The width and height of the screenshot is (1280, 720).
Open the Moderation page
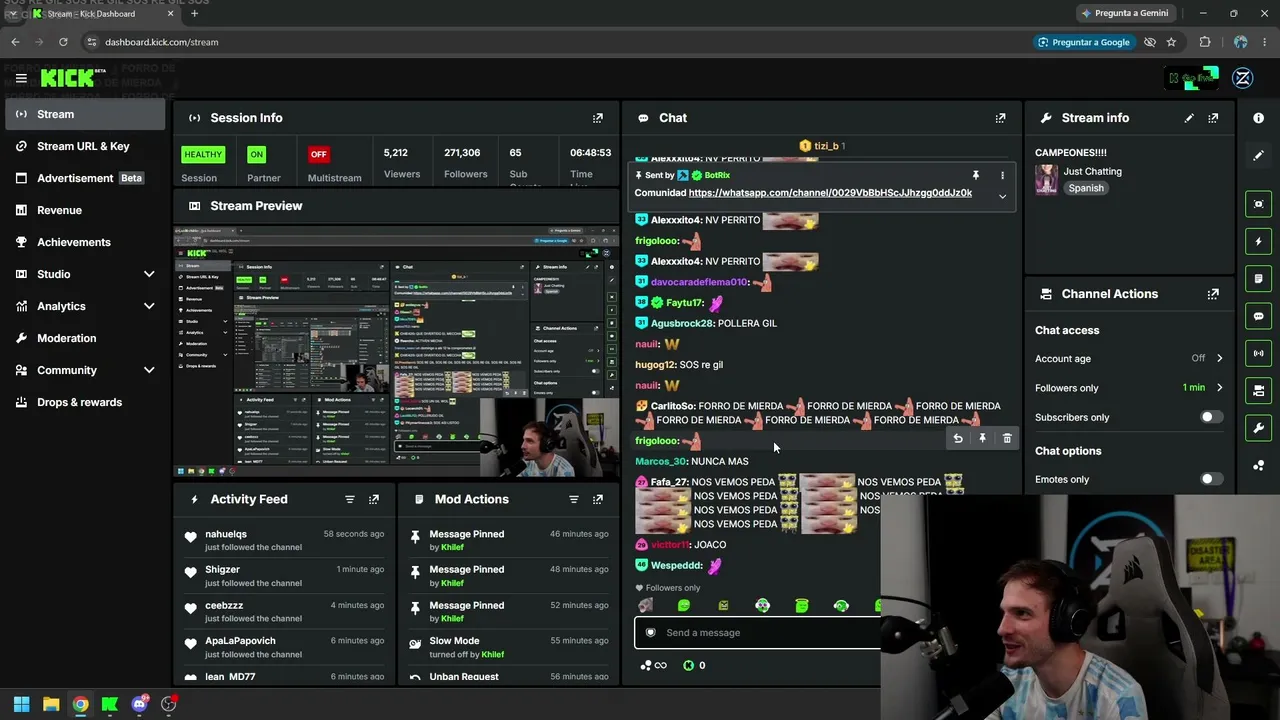(x=85, y=338)
